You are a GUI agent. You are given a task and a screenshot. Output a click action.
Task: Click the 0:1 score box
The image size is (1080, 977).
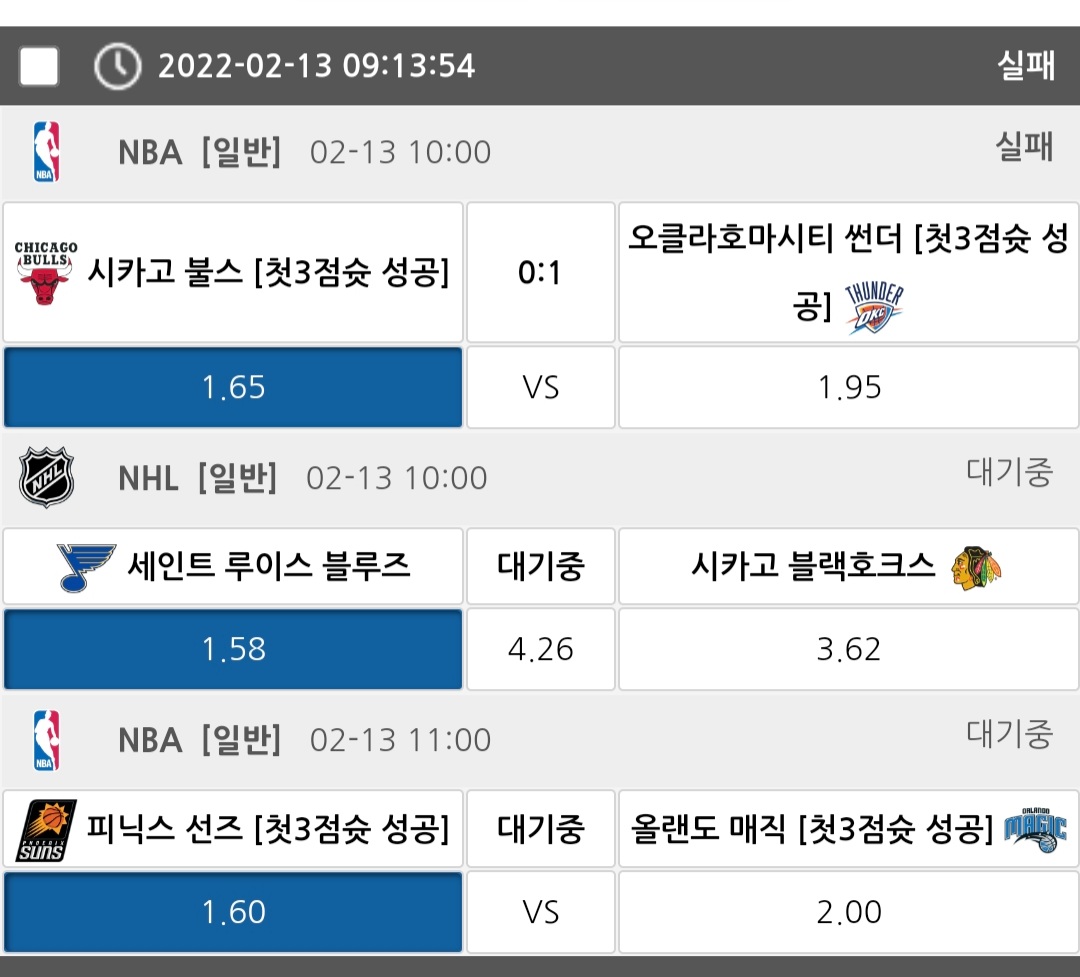(540, 273)
